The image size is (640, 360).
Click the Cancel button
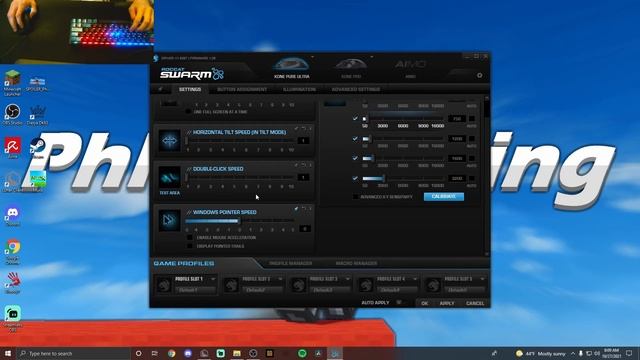pos(475,303)
